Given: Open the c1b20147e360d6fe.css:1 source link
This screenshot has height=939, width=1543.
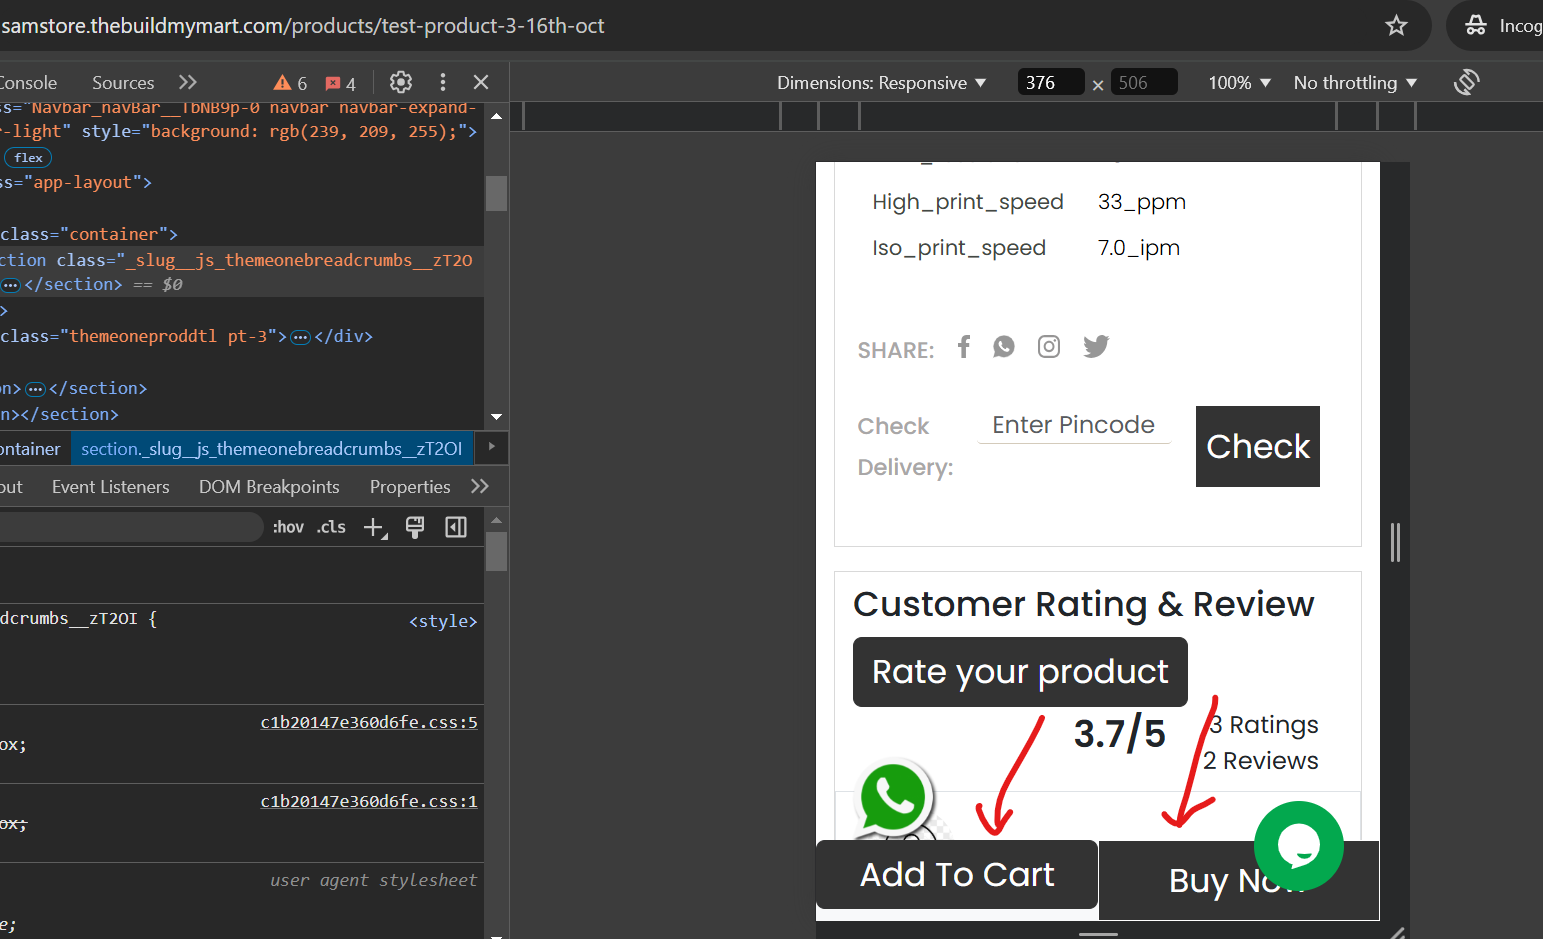Looking at the screenshot, I should (x=369, y=801).
